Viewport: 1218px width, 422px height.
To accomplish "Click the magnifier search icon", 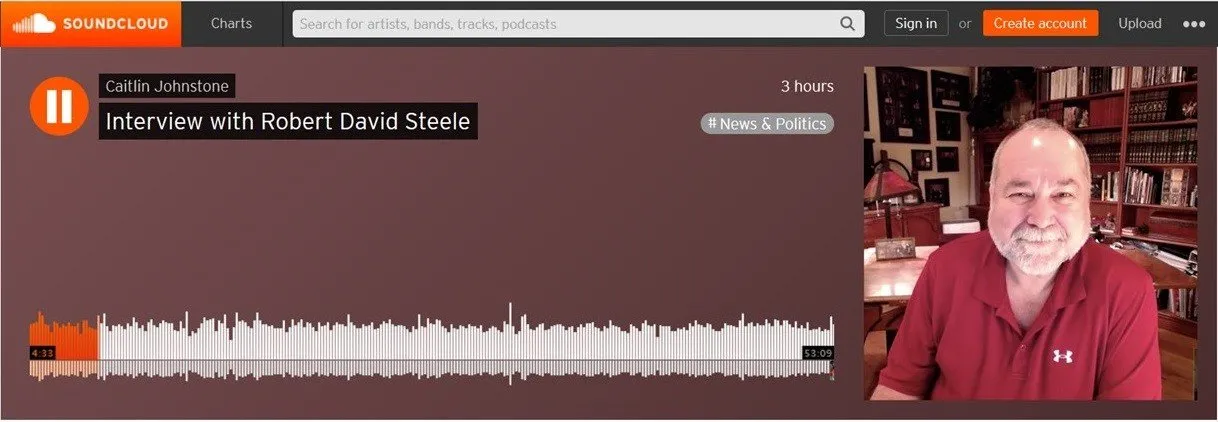I will (847, 23).
